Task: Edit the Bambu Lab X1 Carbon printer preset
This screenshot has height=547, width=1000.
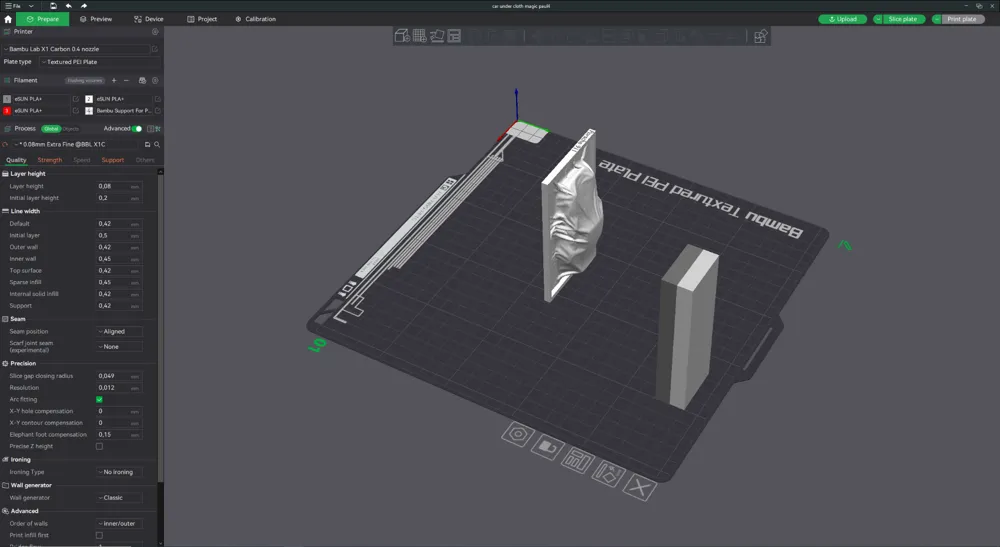Action: [154, 49]
